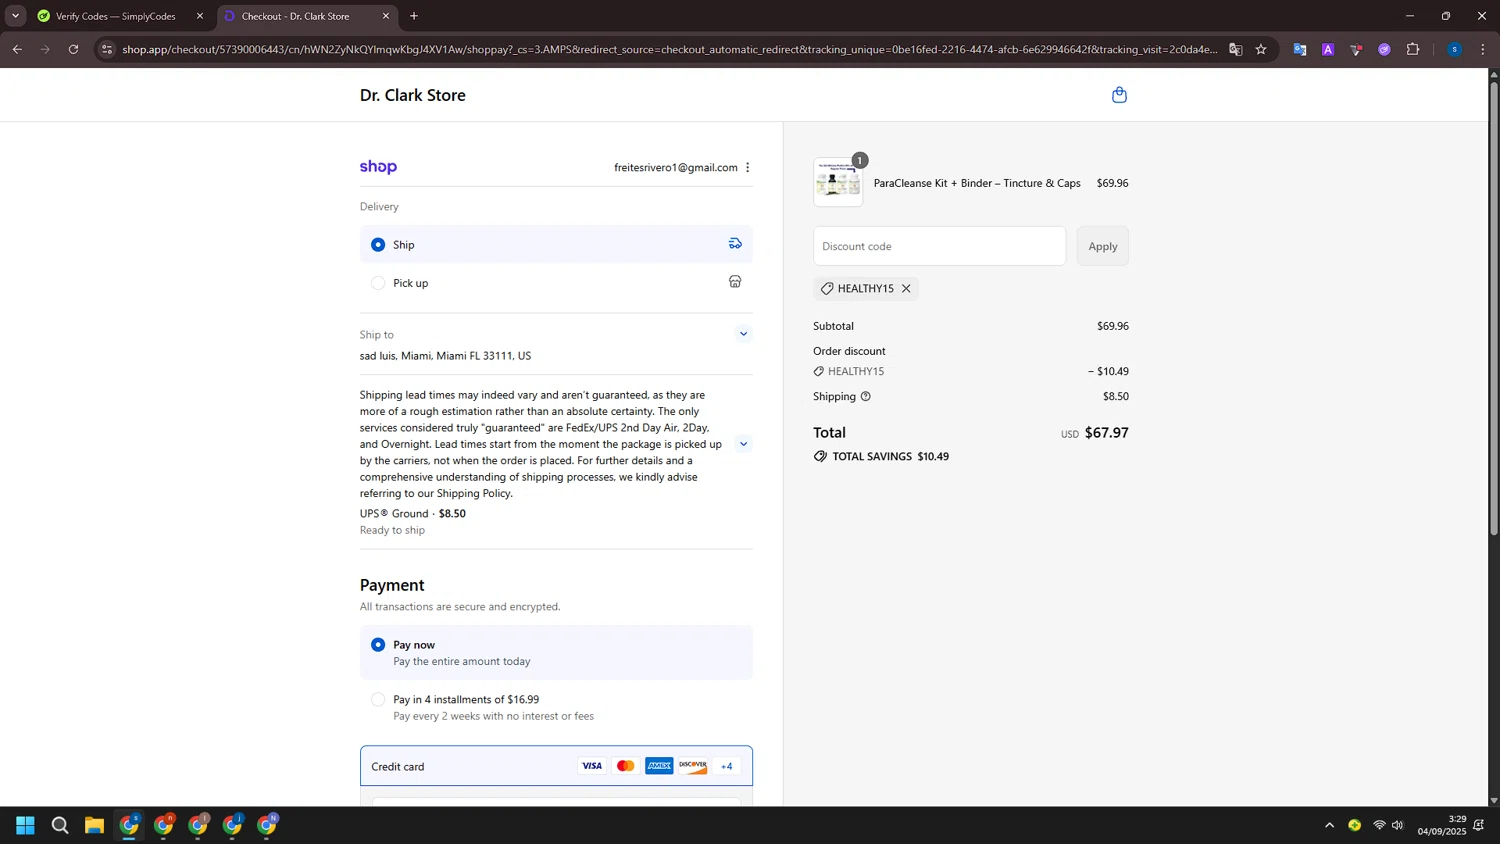Click the Dr. Clark Store header link

(x=413, y=95)
